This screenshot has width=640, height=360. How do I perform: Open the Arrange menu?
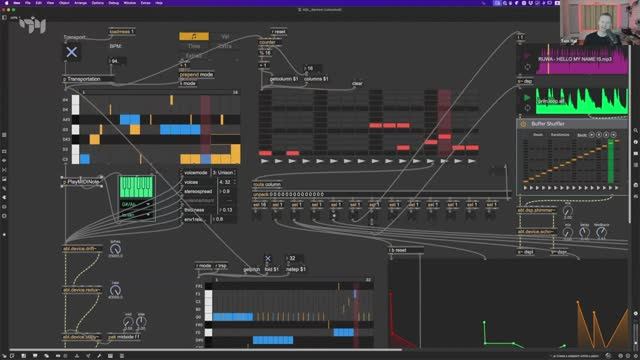[80, 3]
